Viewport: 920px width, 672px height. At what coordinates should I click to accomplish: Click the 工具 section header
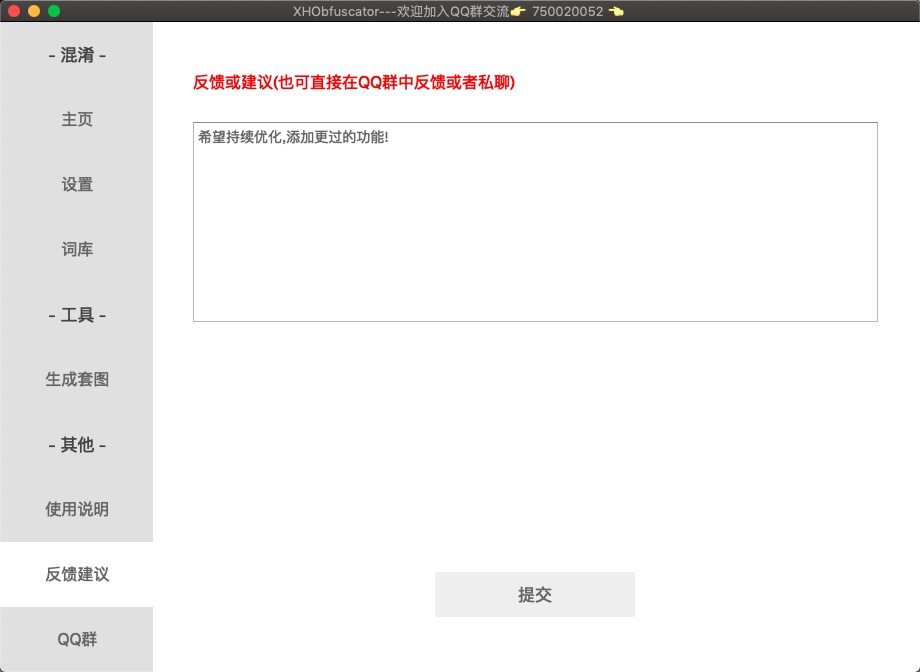pos(77,314)
